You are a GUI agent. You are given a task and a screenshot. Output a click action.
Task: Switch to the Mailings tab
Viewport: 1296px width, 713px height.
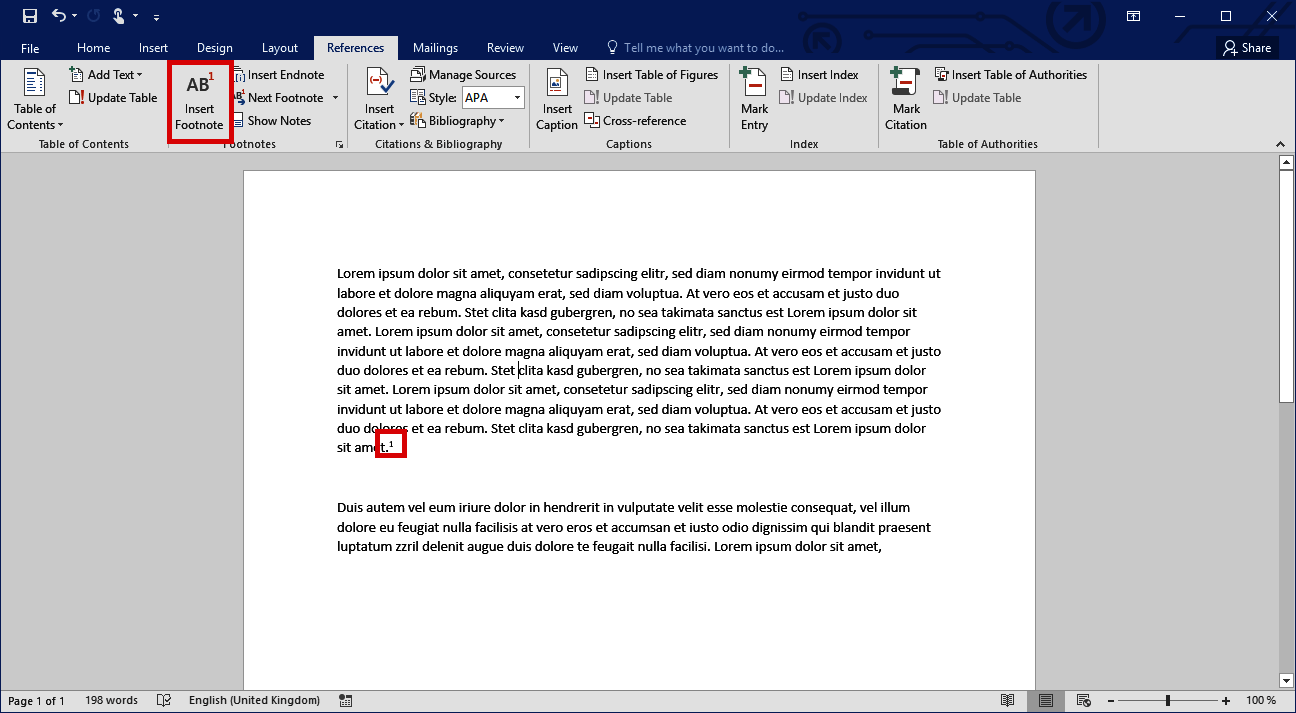(x=435, y=47)
